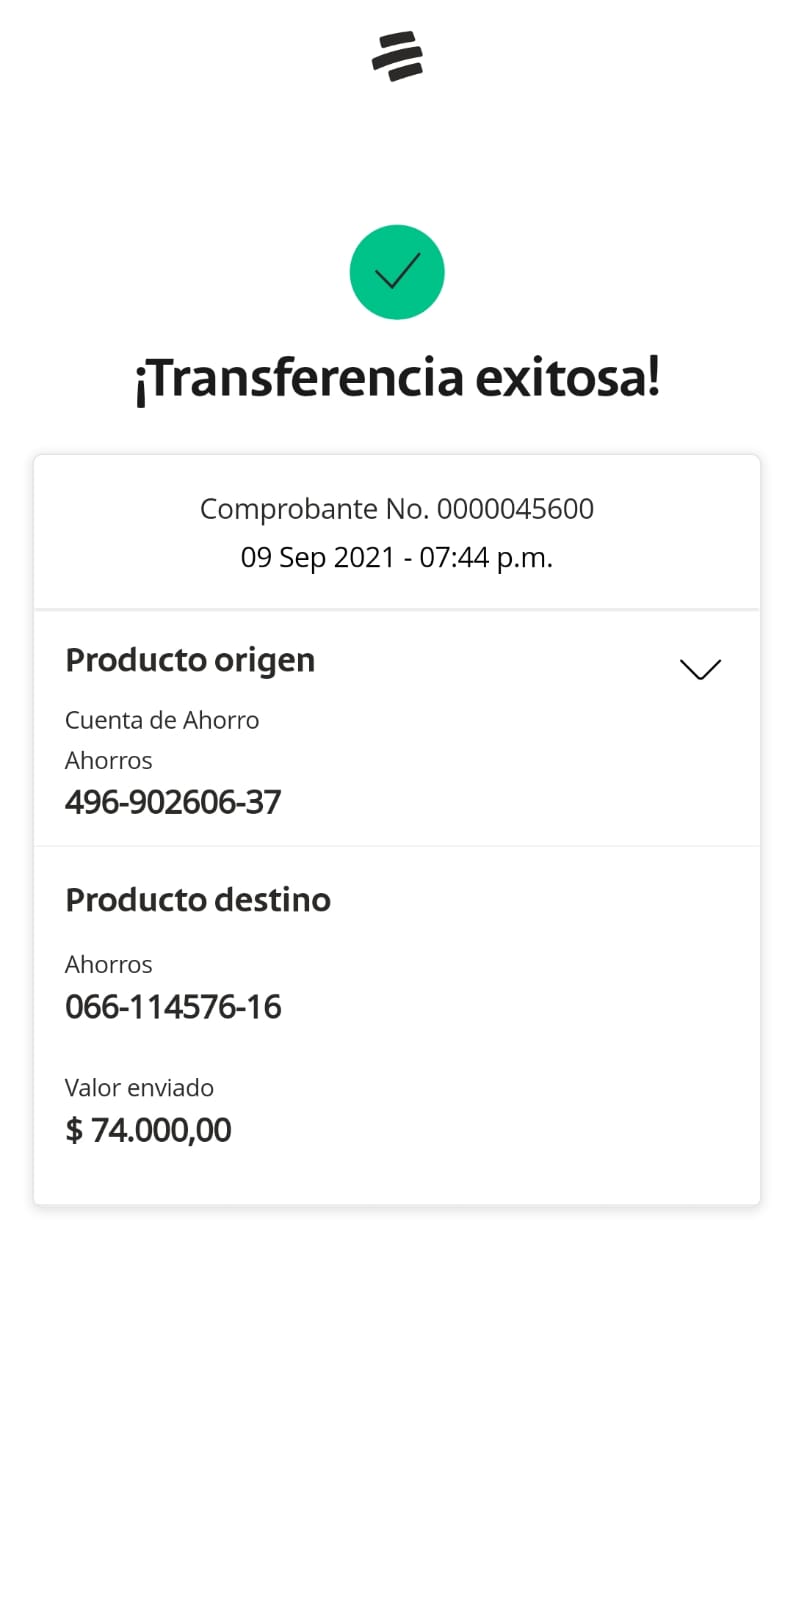
Task: Select origin account number 496-902606-37
Action: coord(173,802)
